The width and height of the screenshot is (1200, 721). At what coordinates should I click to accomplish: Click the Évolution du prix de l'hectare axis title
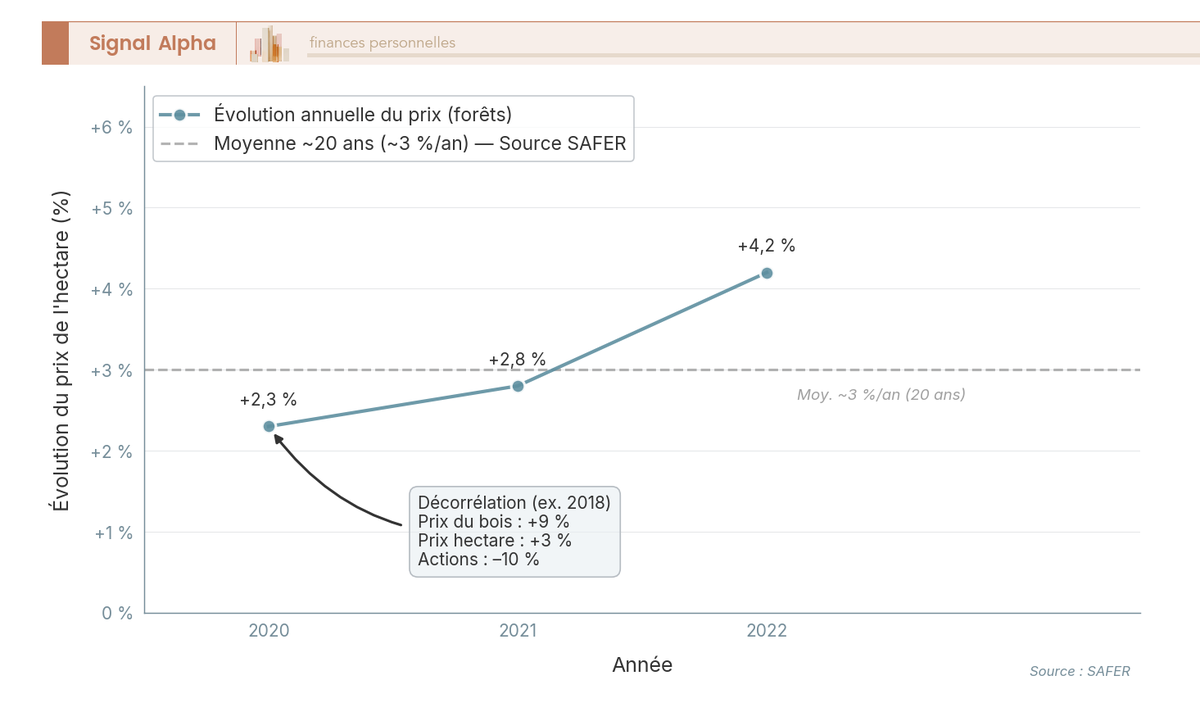pos(62,351)
